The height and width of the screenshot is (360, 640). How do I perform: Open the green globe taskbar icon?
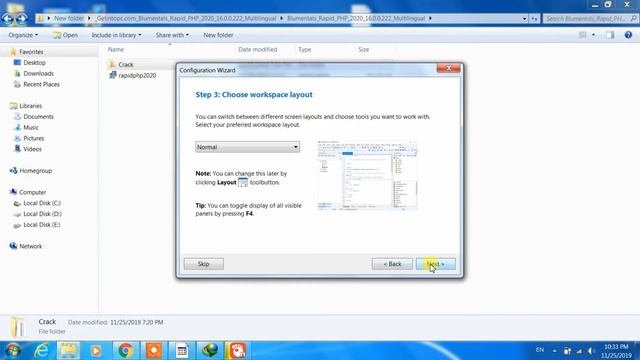(x=210, y=351)
